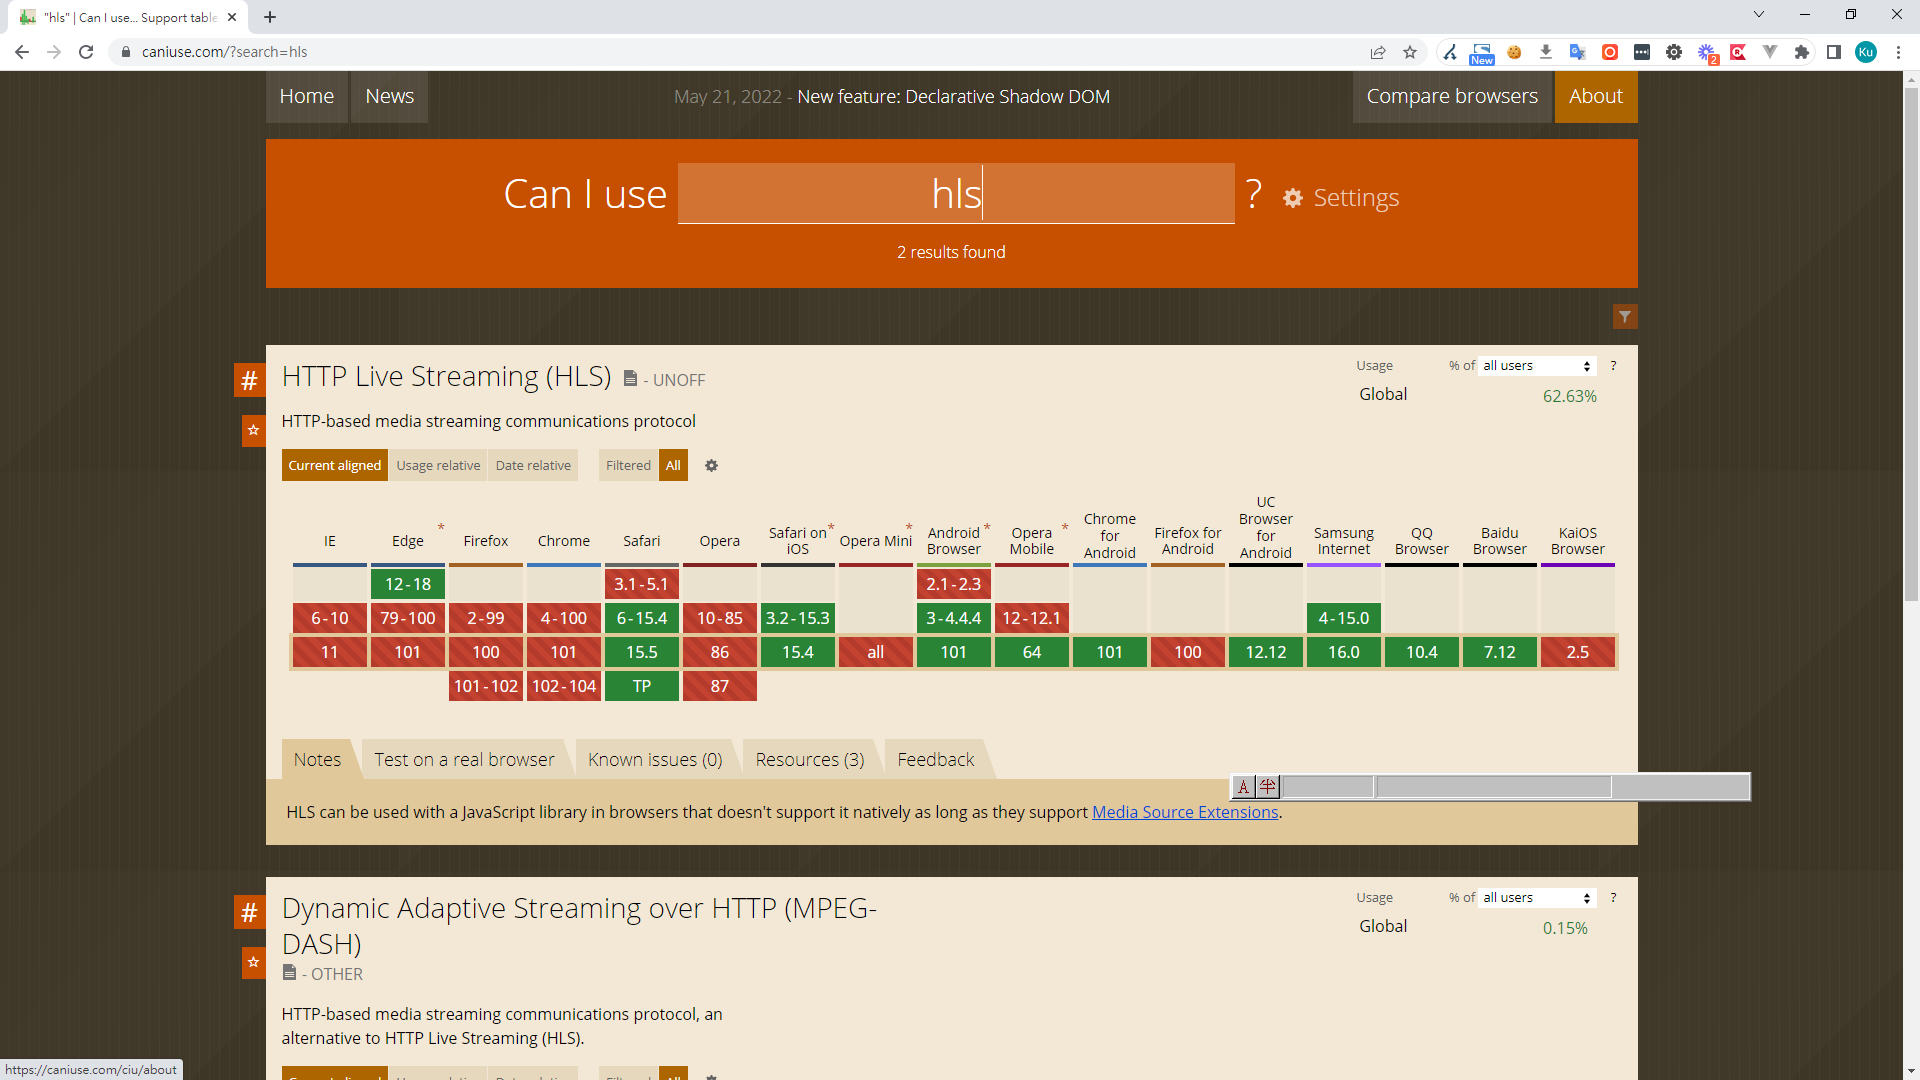Open HLS 'all users' usage dropdown
This screenshot has width=1920, height=1080.
coord(1537,366)
